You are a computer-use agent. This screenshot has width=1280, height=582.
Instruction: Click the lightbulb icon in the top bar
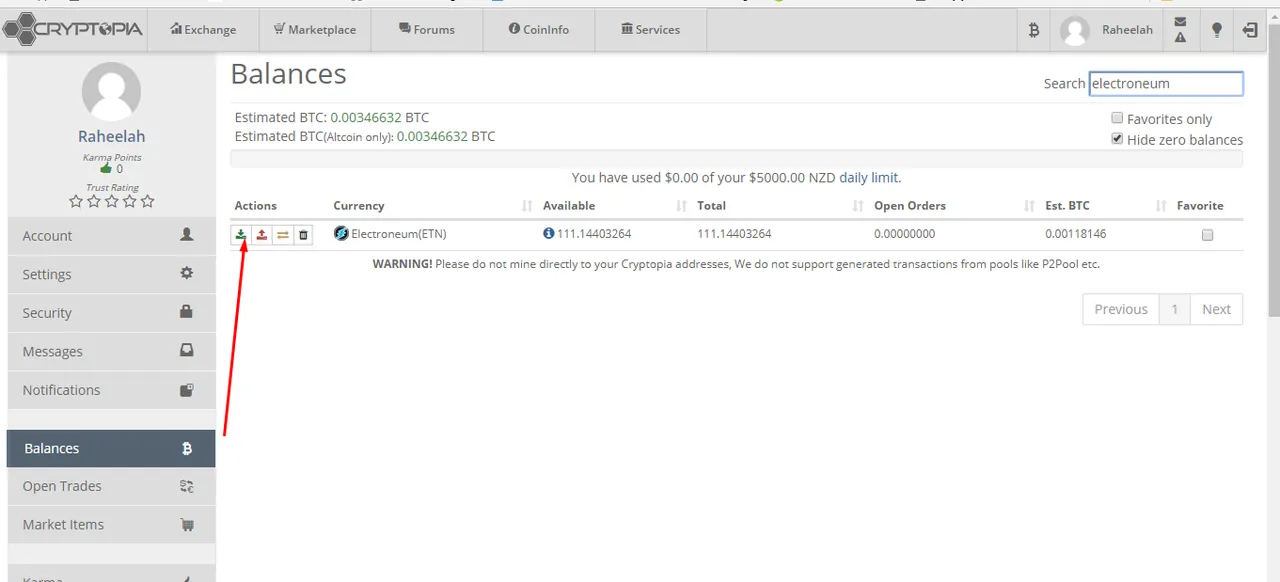(x=1217, y=30)
